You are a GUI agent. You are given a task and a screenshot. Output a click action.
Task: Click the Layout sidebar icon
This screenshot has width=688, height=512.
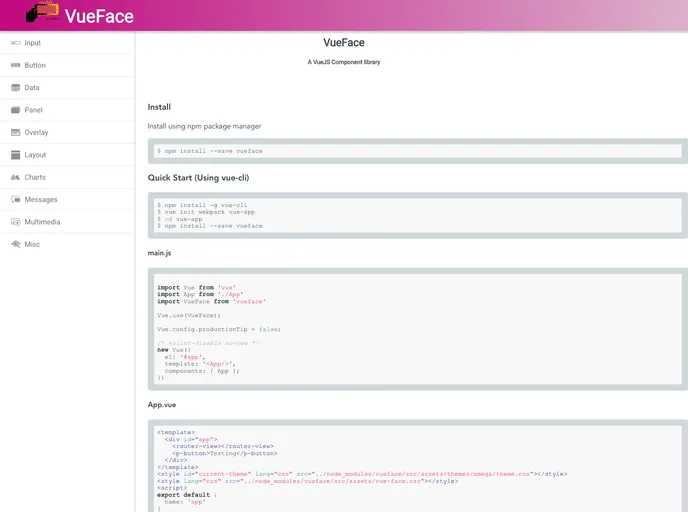tap(15, 154)
